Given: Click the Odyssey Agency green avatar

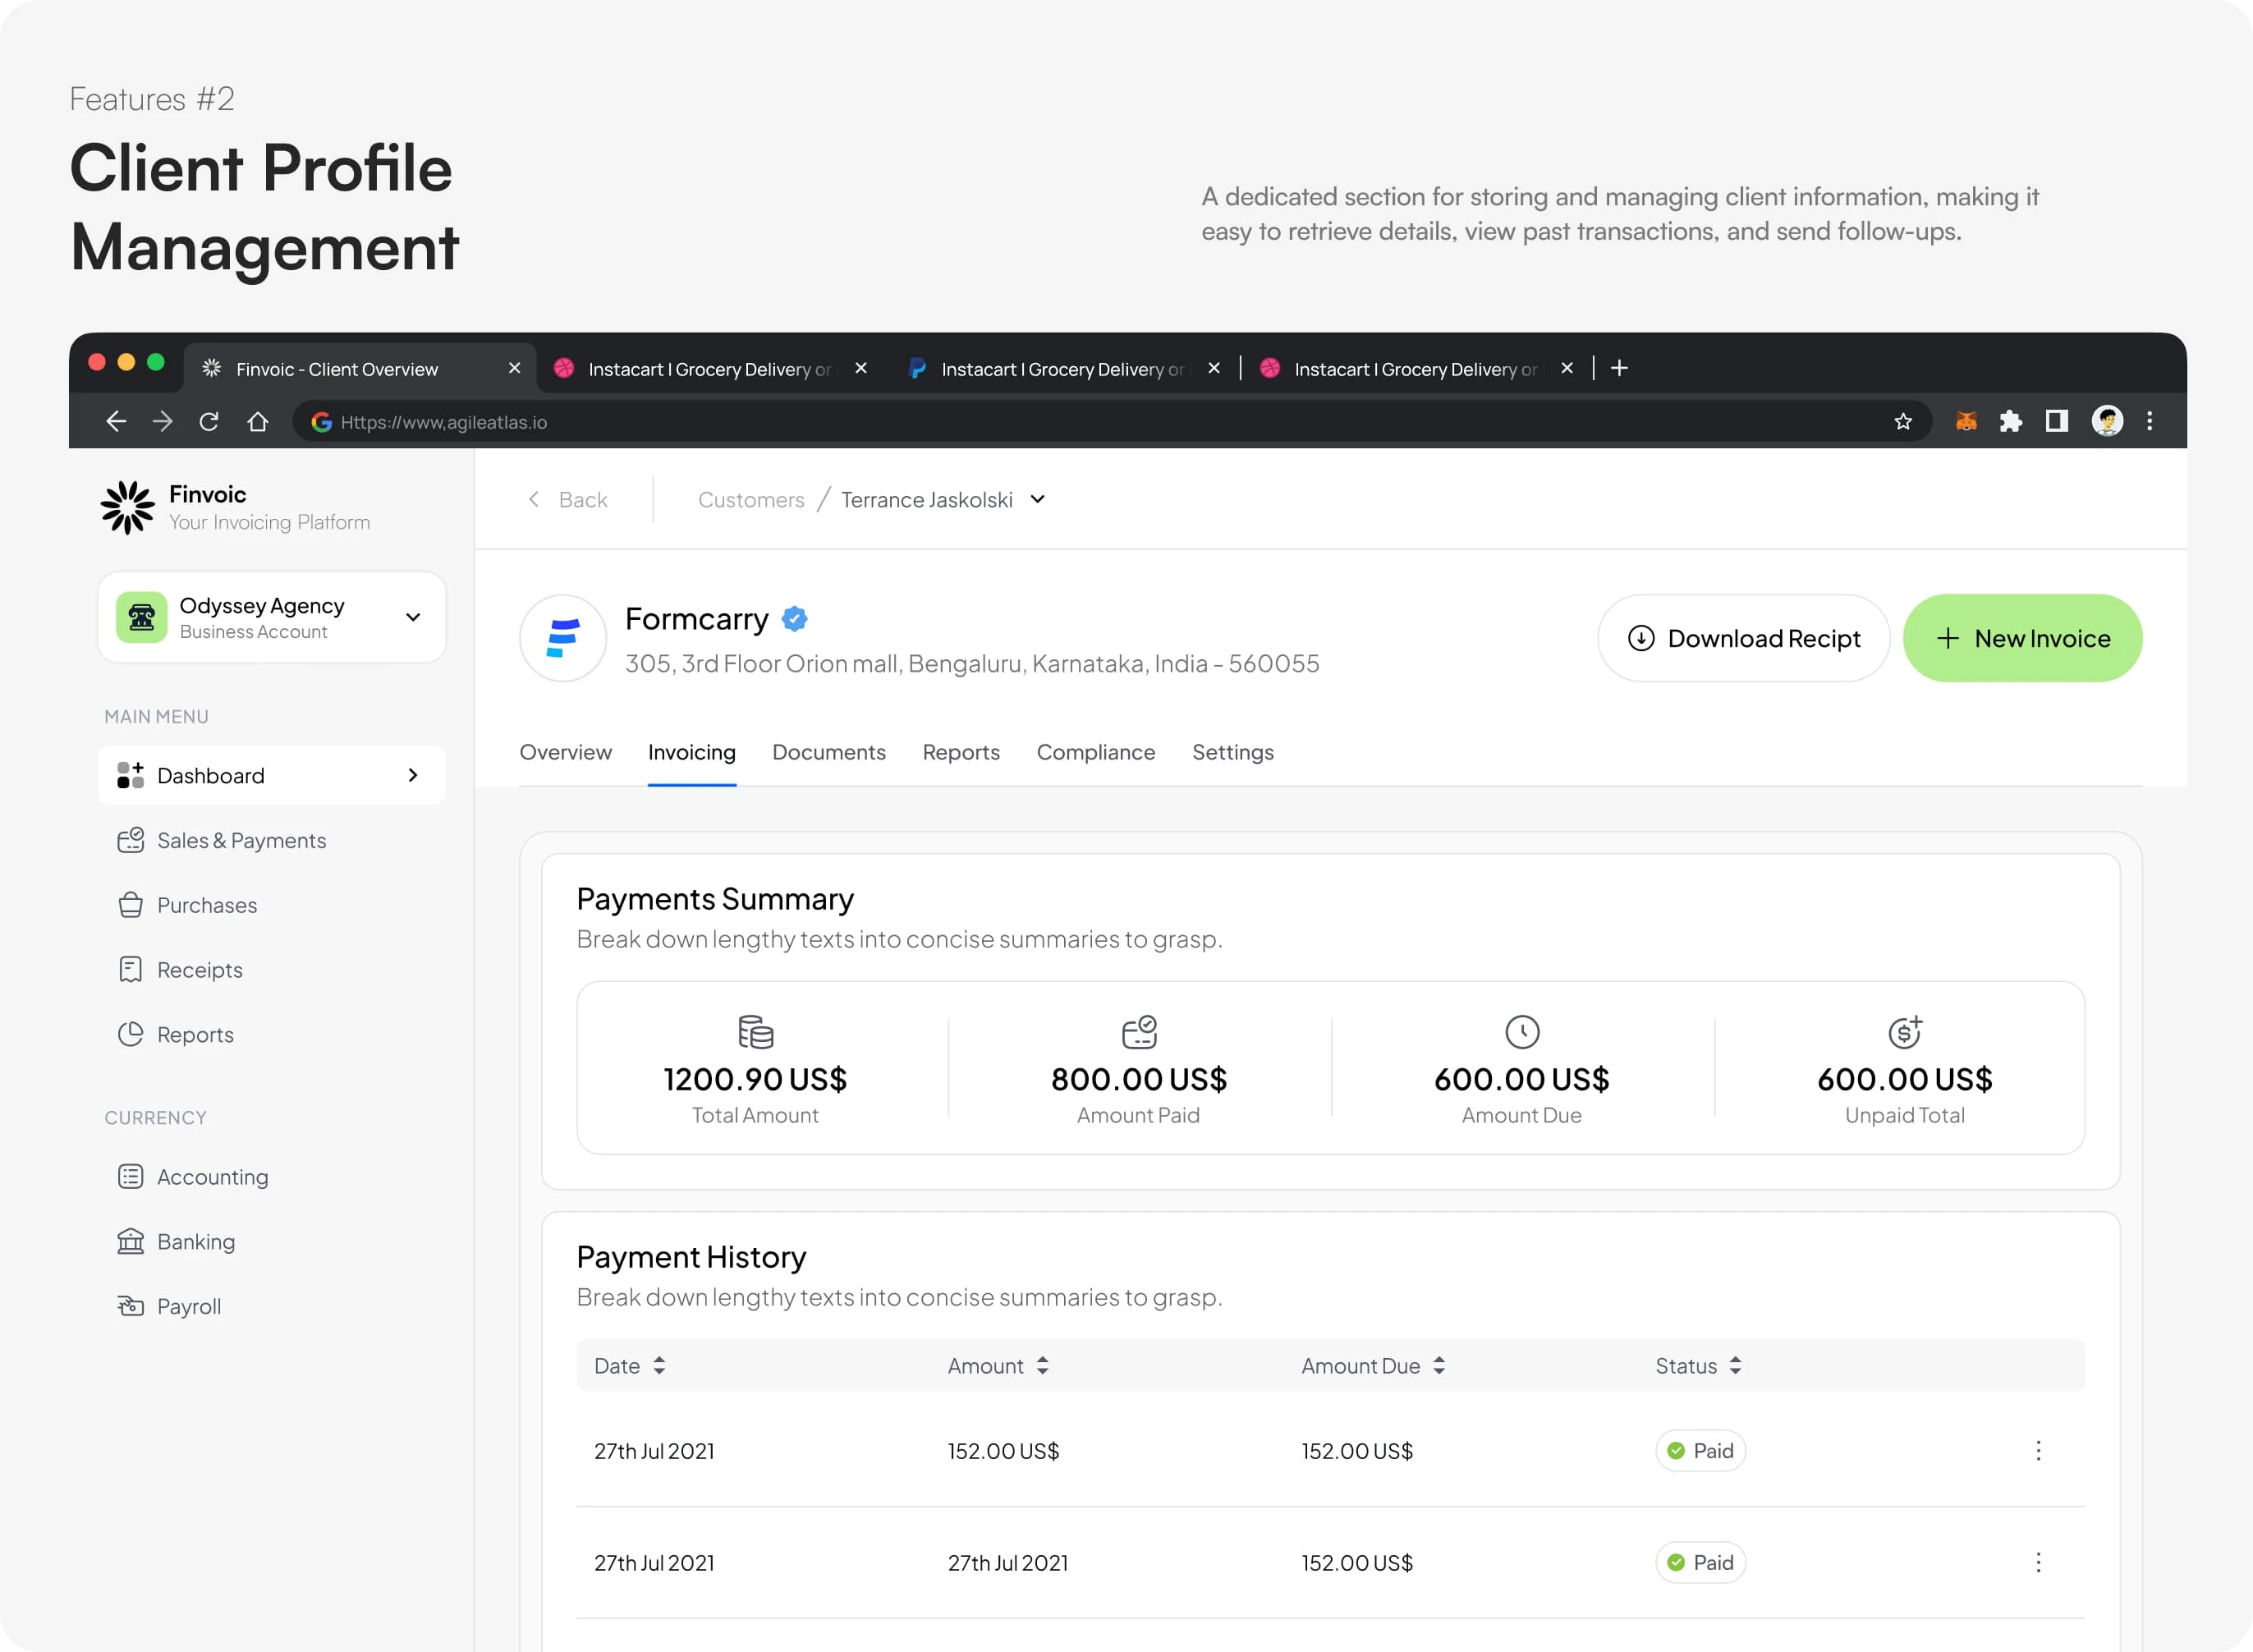Looking at the screenshot, I should pos(141,617).
